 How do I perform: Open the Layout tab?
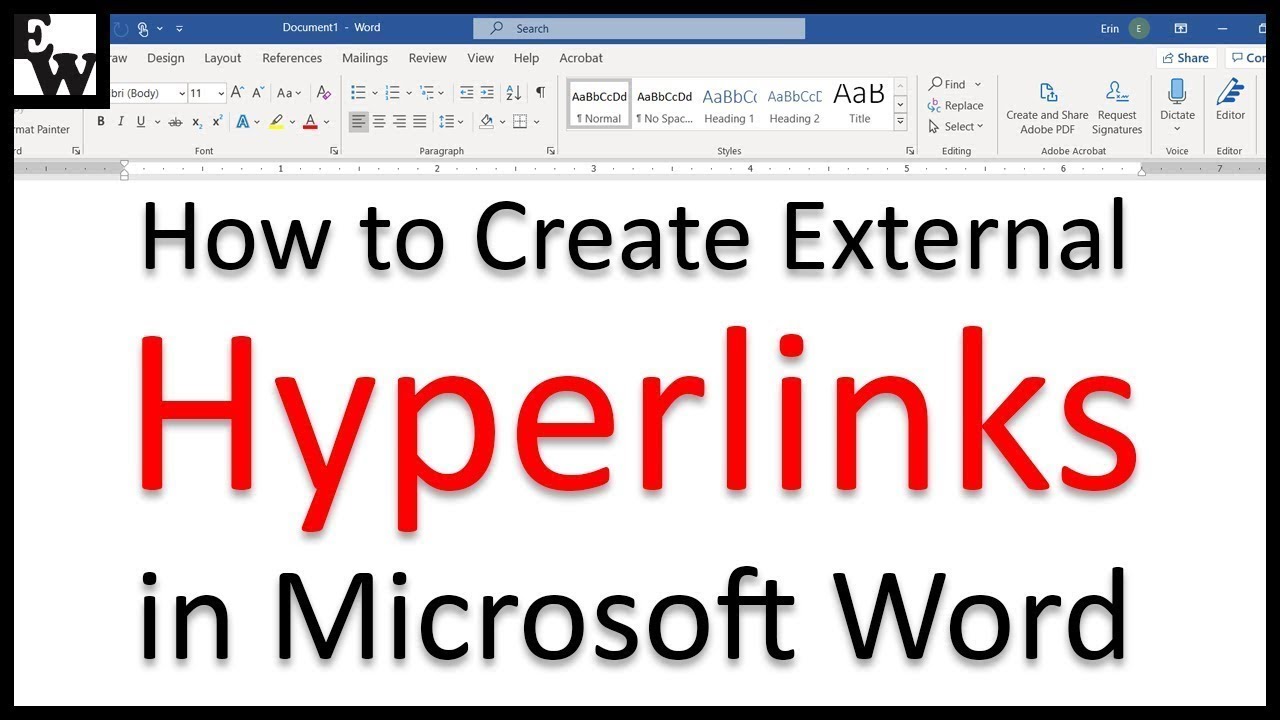(x=223, y=58)
